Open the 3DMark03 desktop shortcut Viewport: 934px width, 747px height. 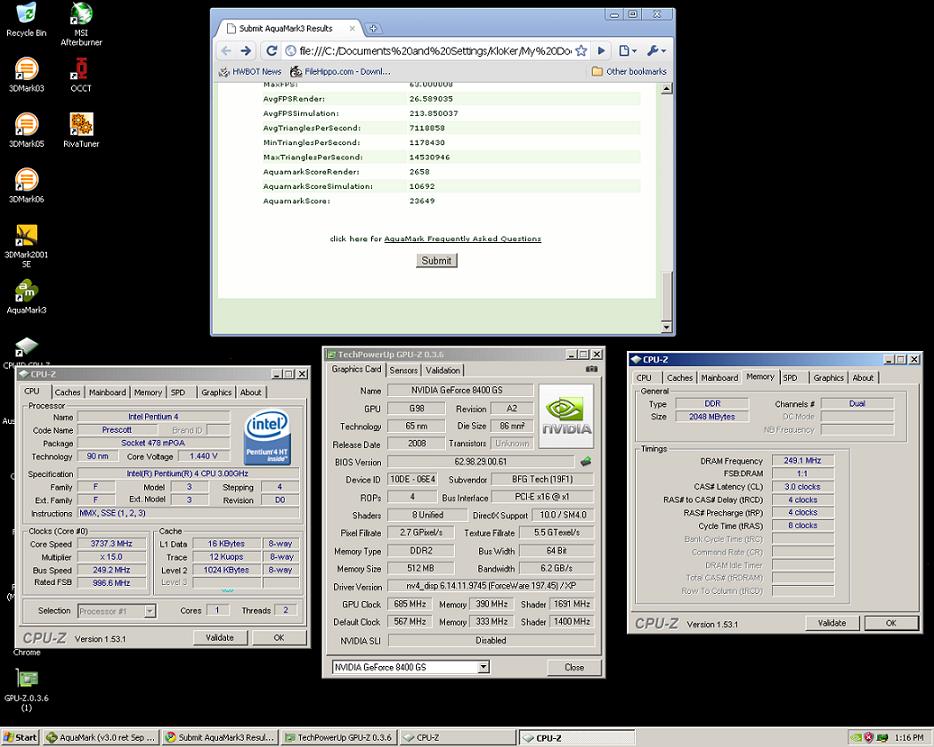[x=26, y=74]
